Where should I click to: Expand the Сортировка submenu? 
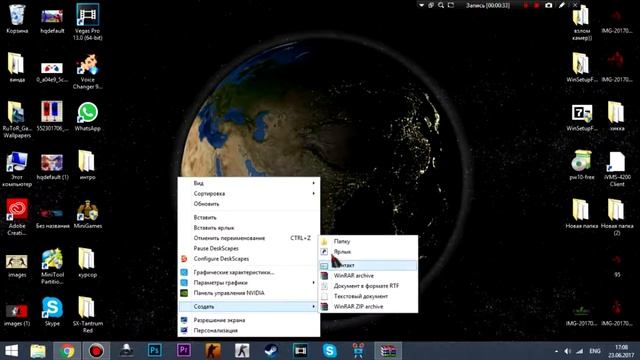click(249, 193)
